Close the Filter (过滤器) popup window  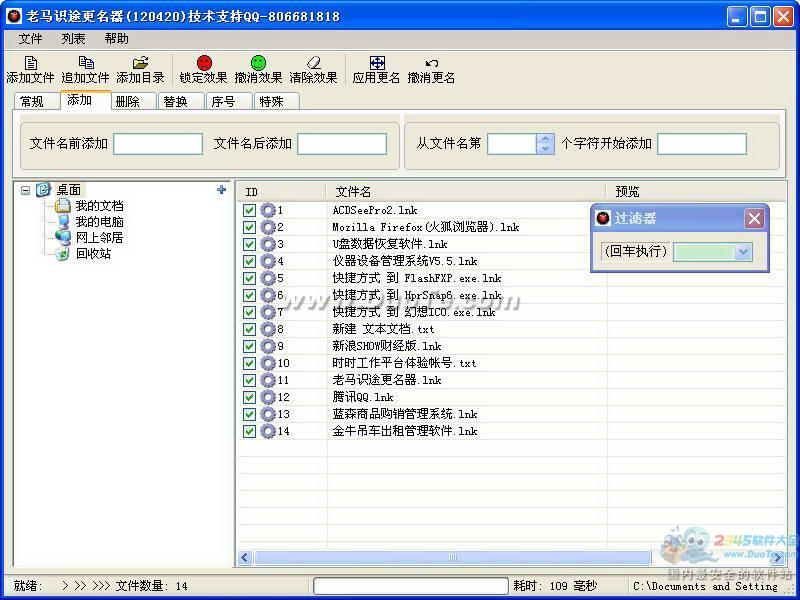754,219
